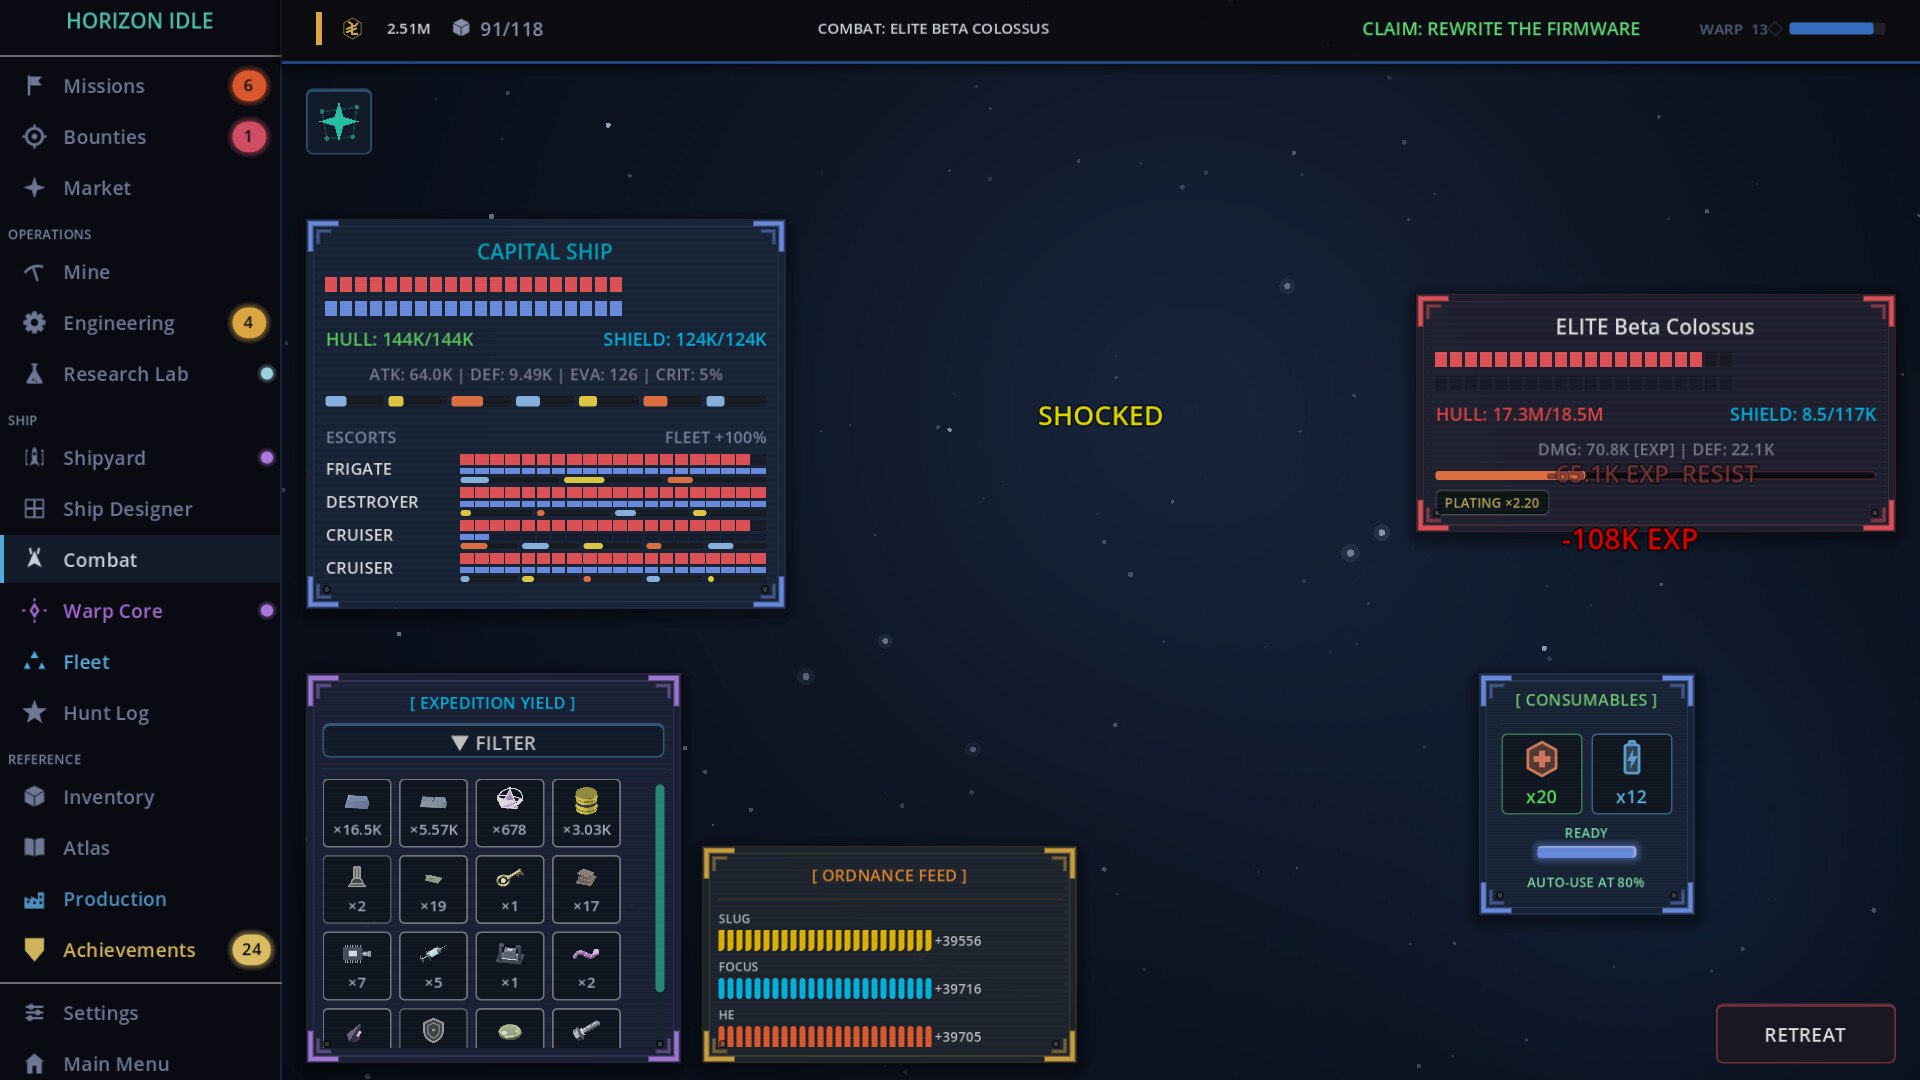Open the Mine operations page

coord(140,272)
